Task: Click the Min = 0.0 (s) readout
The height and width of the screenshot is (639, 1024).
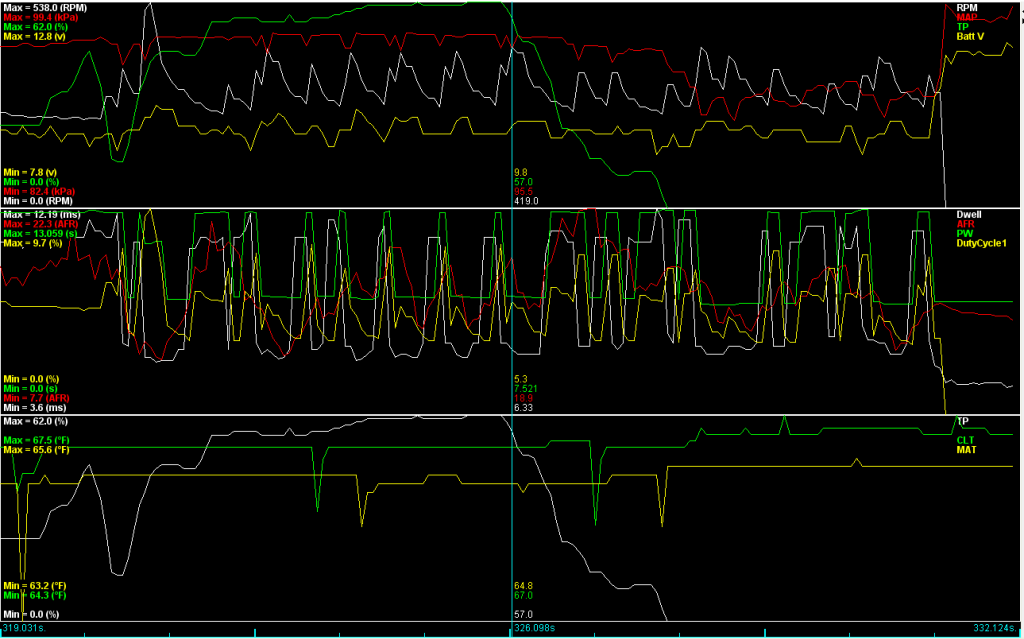Action: pos(31,388)
